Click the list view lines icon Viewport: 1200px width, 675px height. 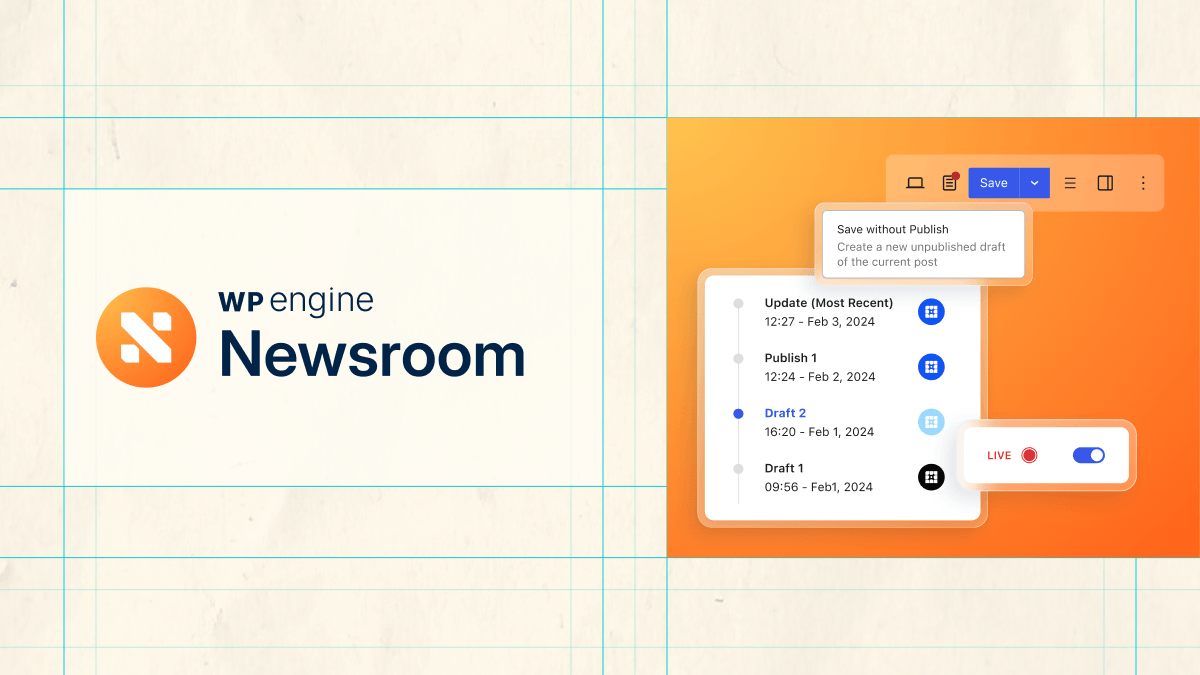coord(1069,183)
